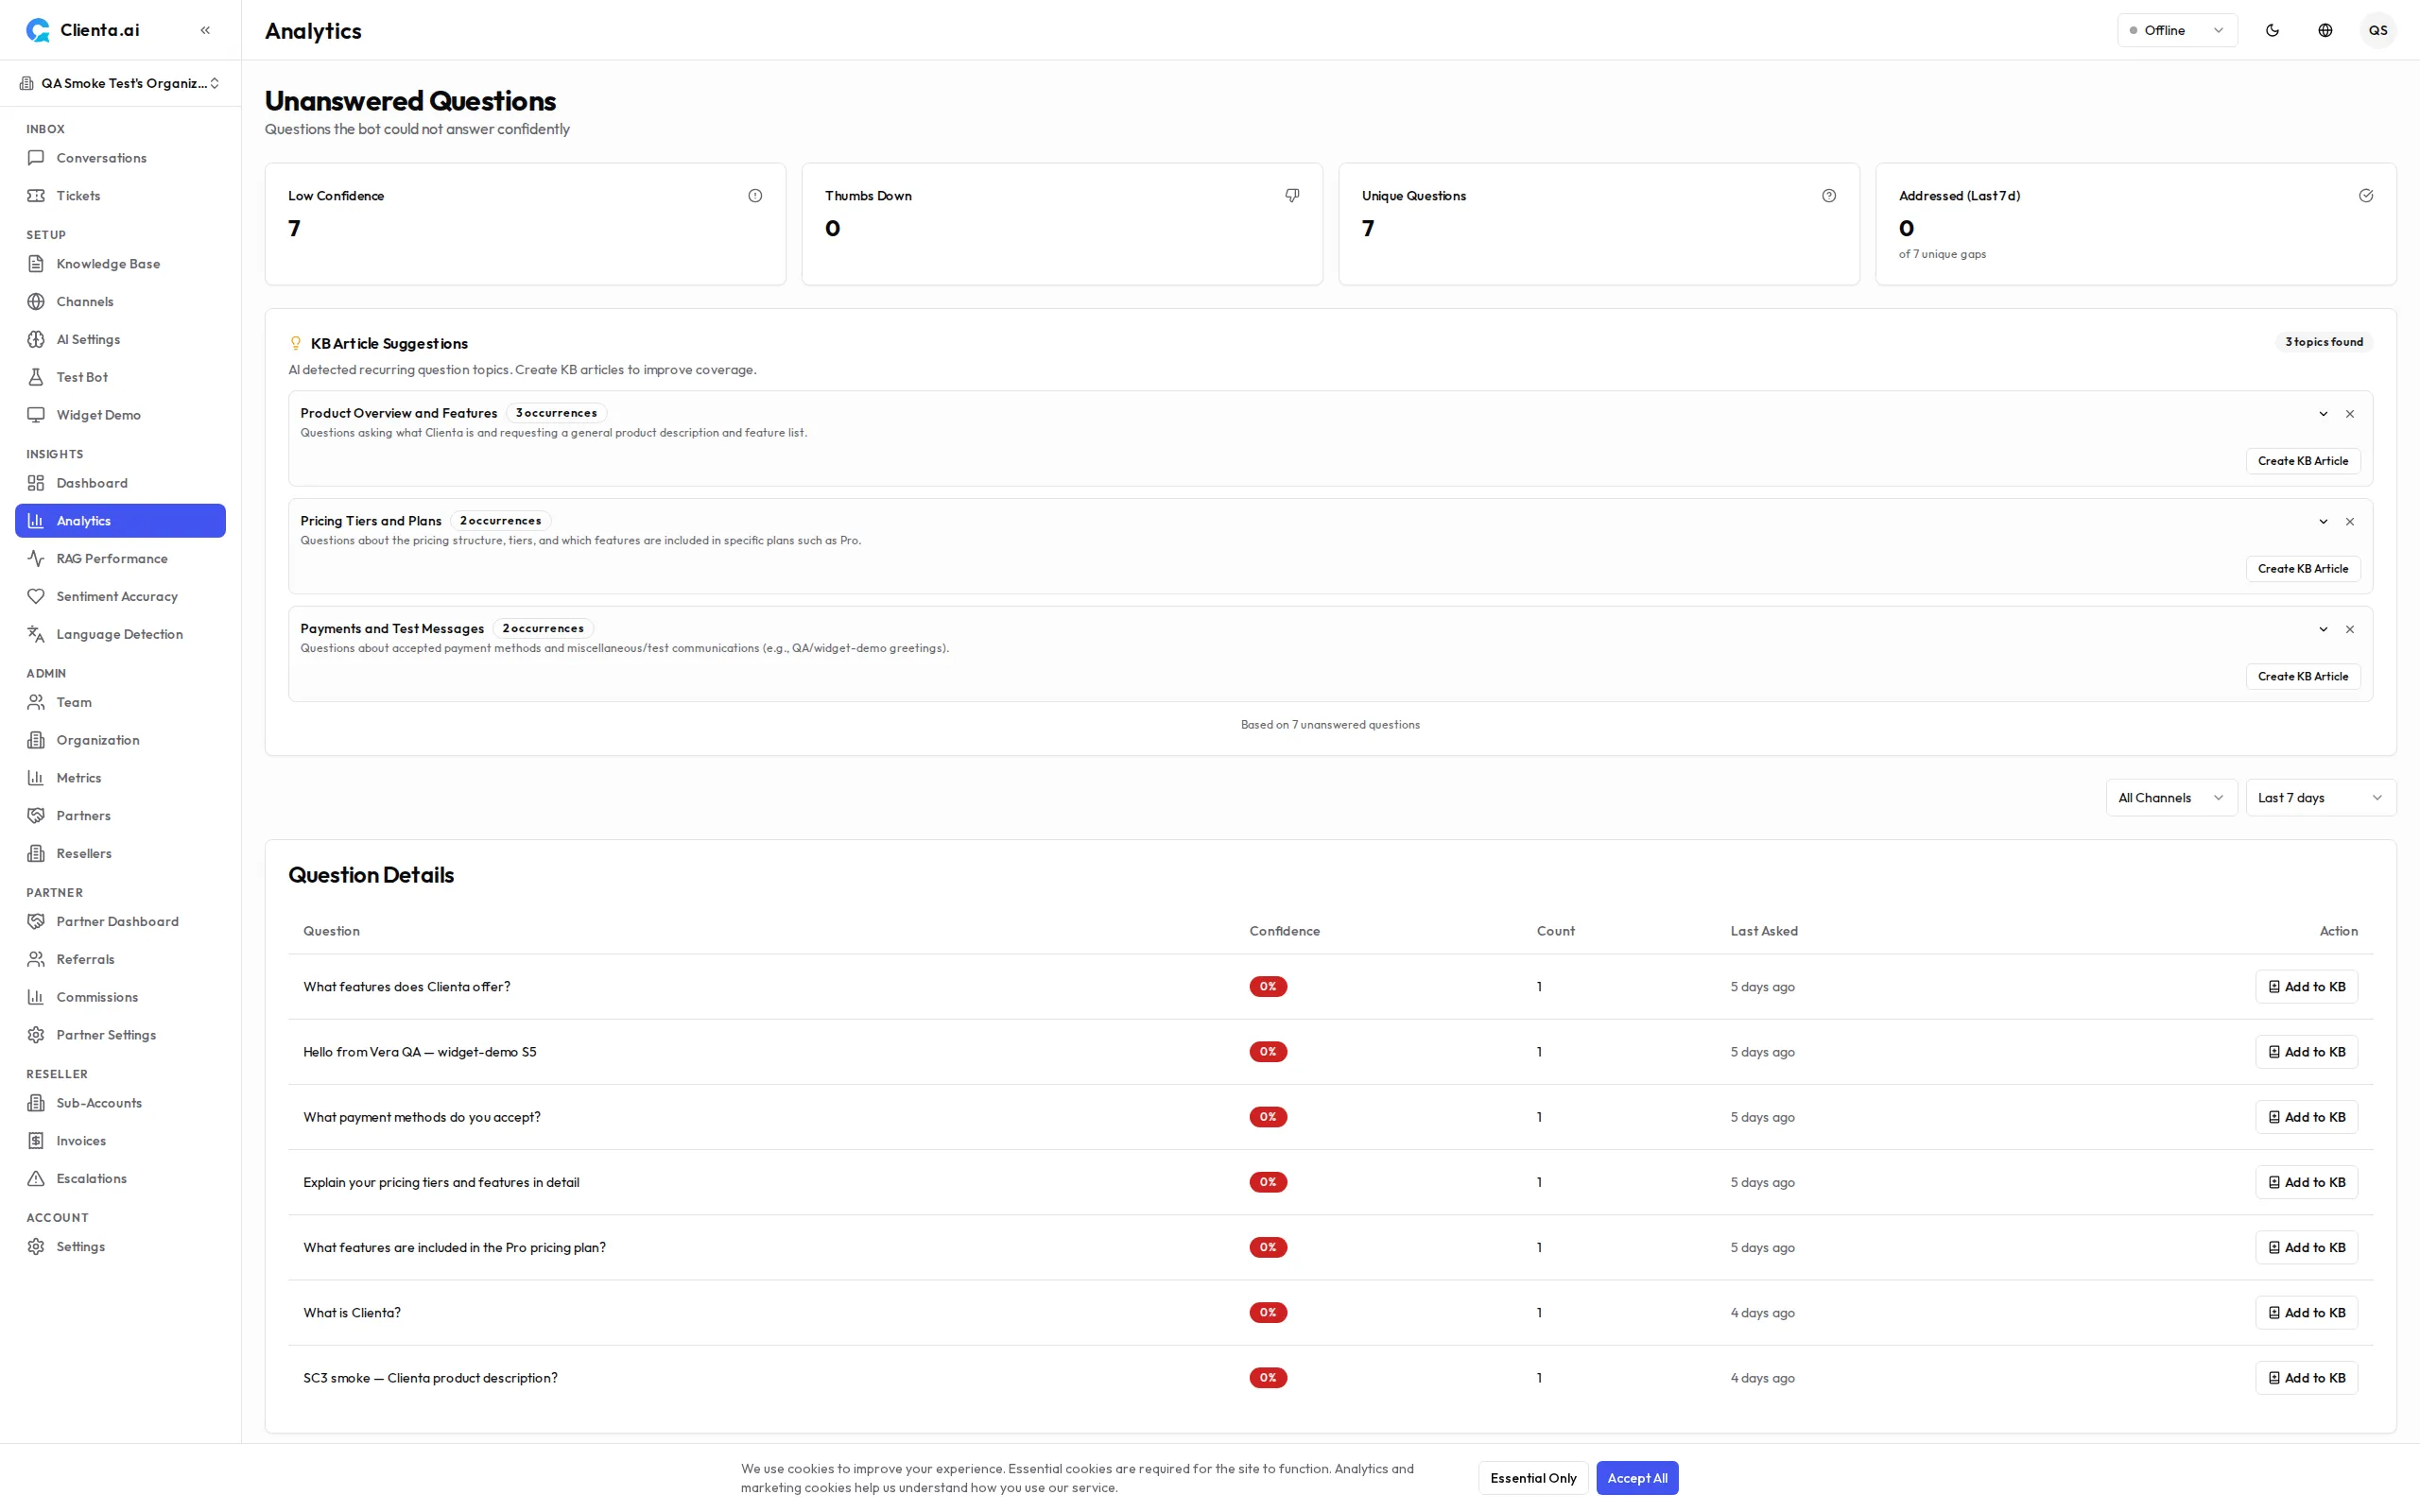Click the Referrals people icon

click(36, 960)
